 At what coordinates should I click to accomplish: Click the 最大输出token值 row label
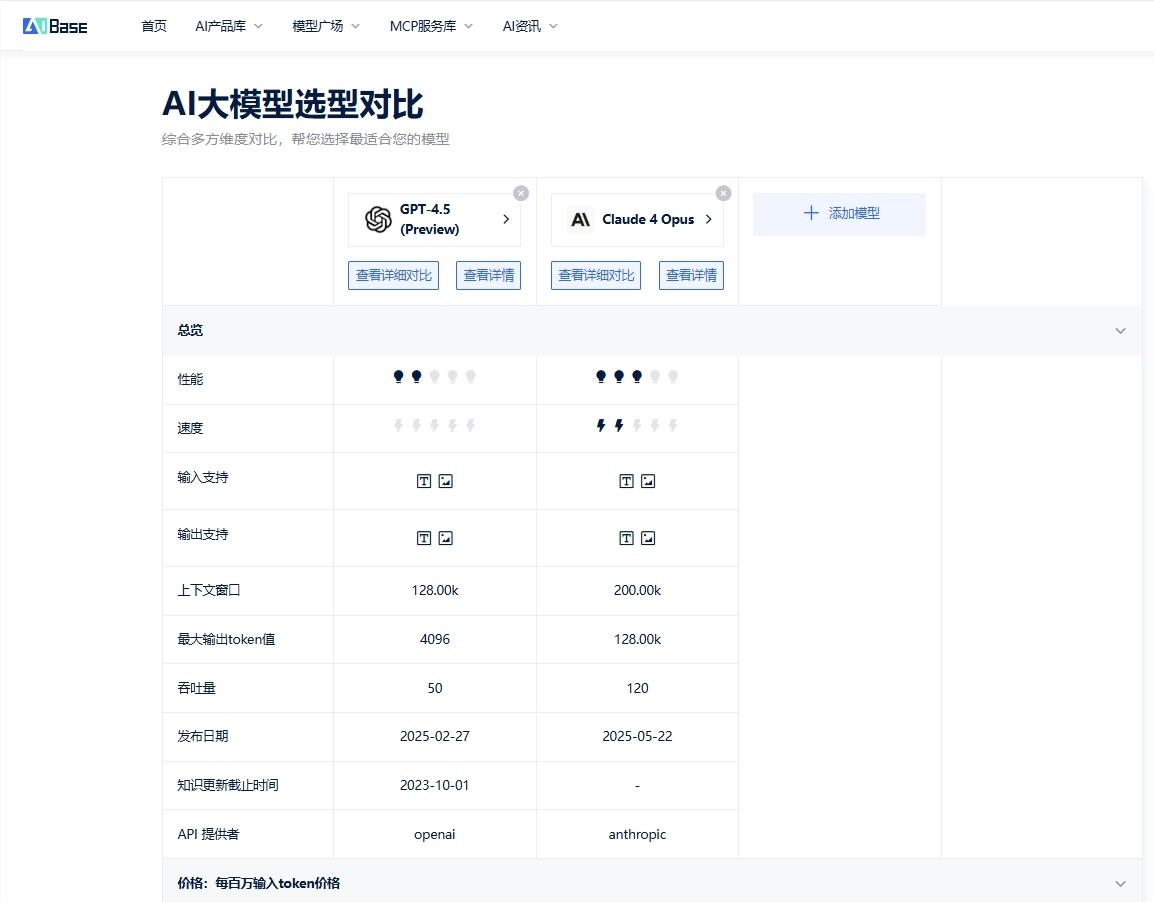pyautogui.click(x=227, y=639)
